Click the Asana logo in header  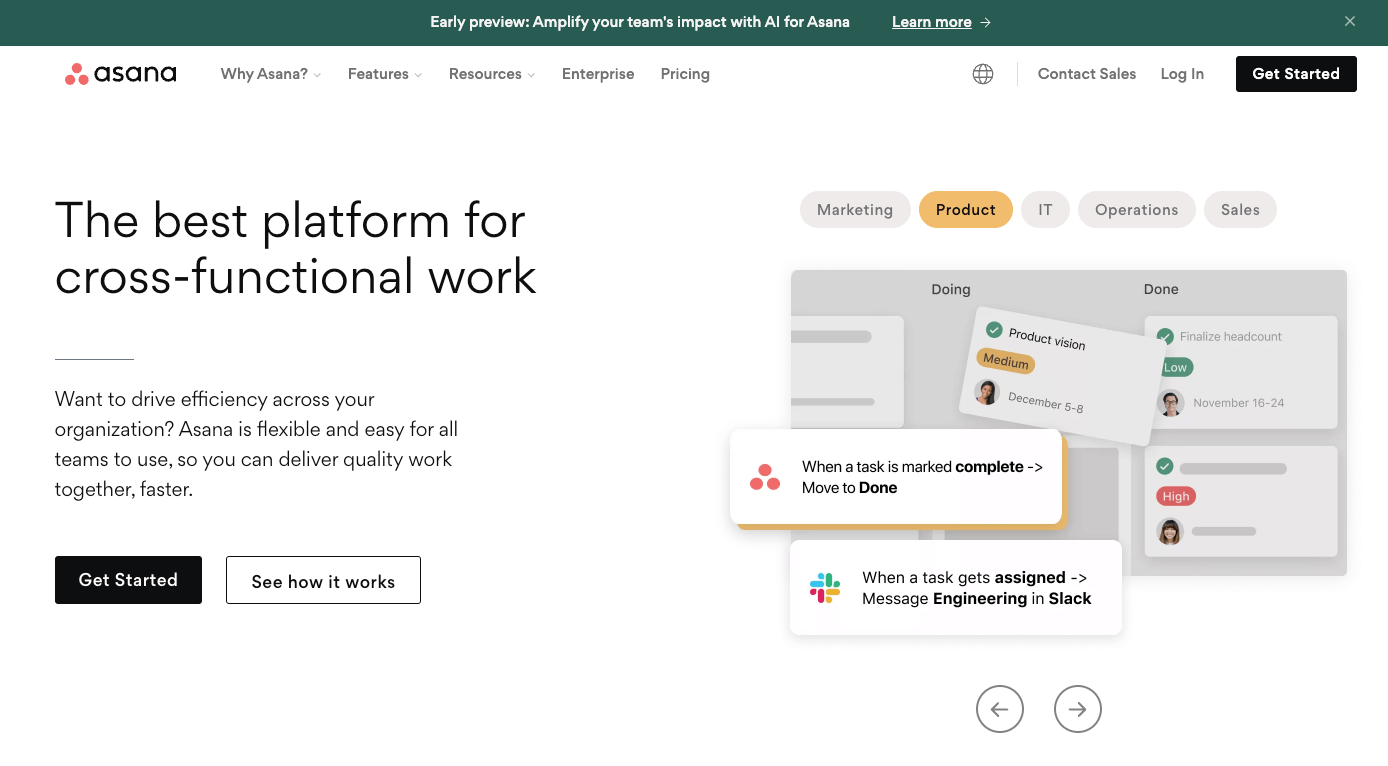click(120, 74)
